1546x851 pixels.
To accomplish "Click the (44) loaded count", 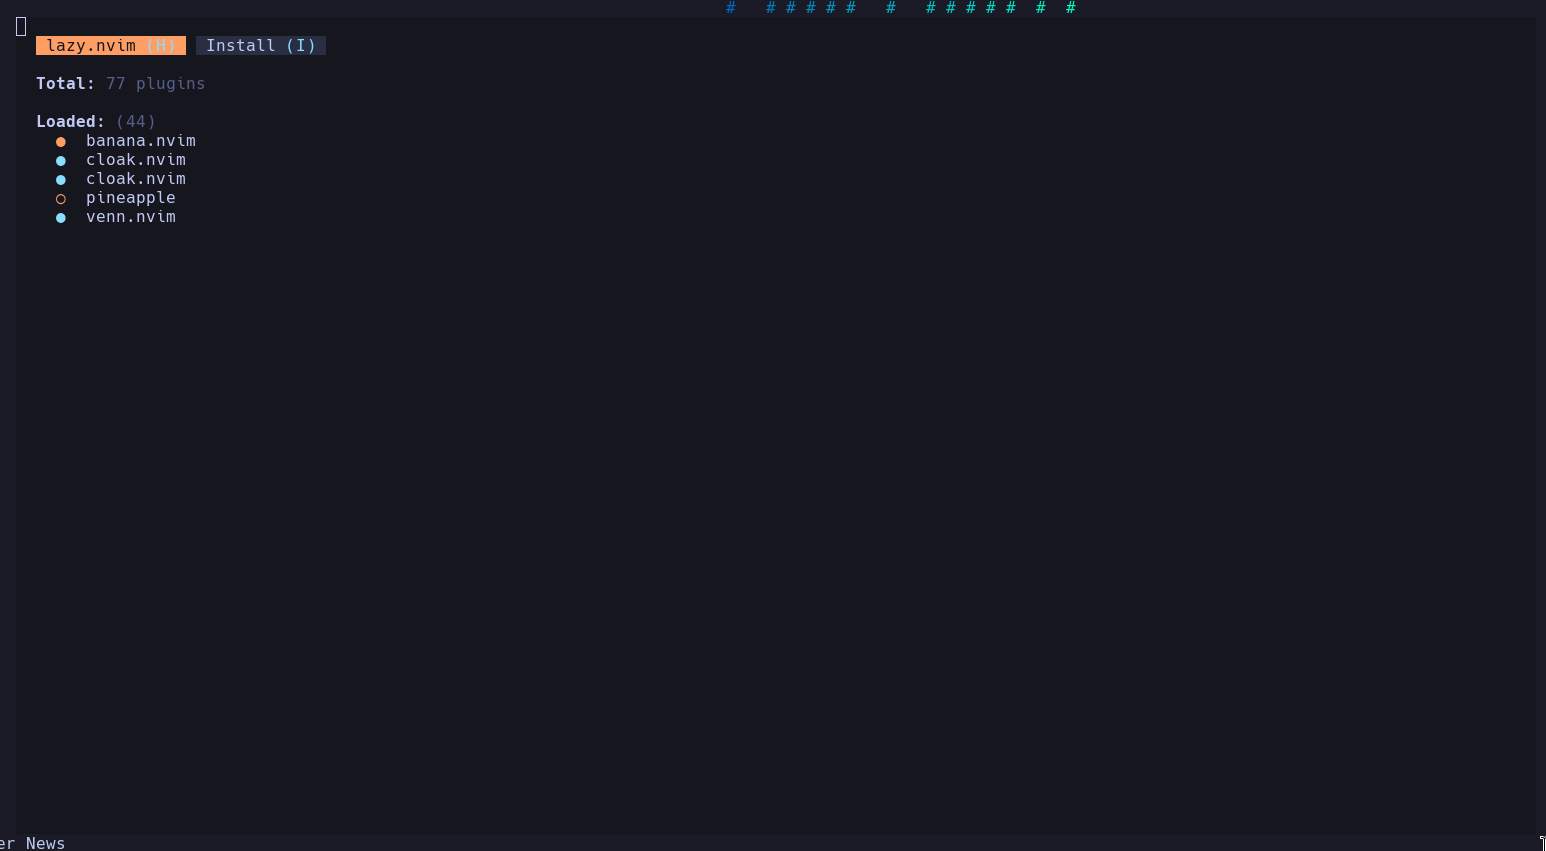I will pos(136,122).
